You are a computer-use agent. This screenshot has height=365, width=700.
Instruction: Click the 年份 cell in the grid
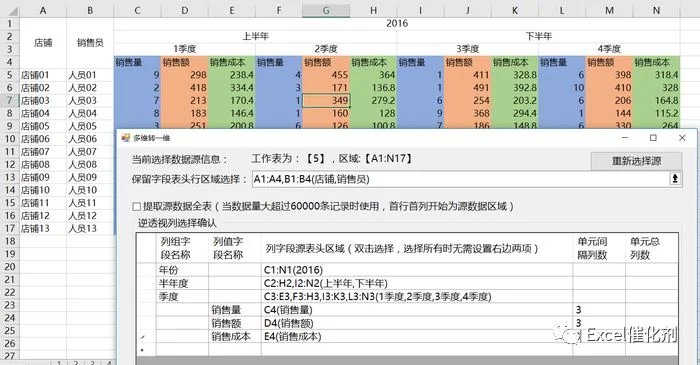(182, 270)
